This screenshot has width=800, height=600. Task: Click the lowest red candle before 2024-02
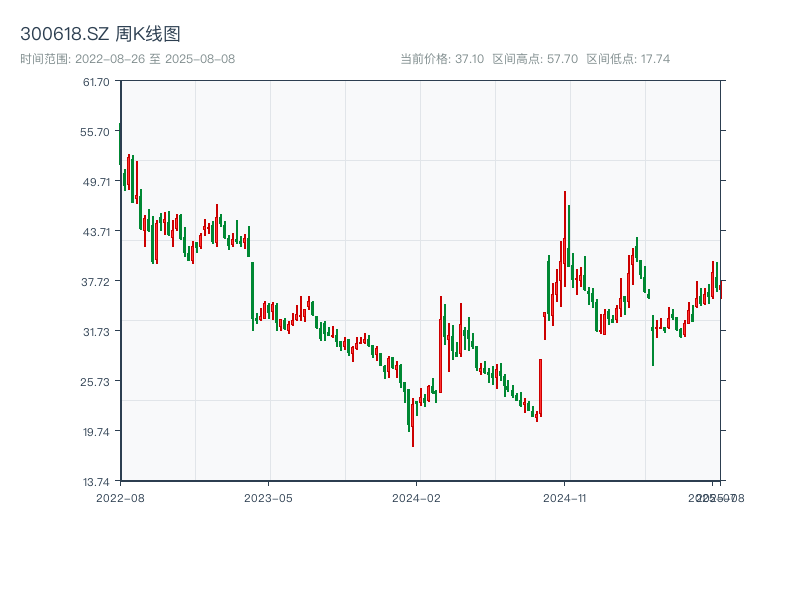click(413, 425)
